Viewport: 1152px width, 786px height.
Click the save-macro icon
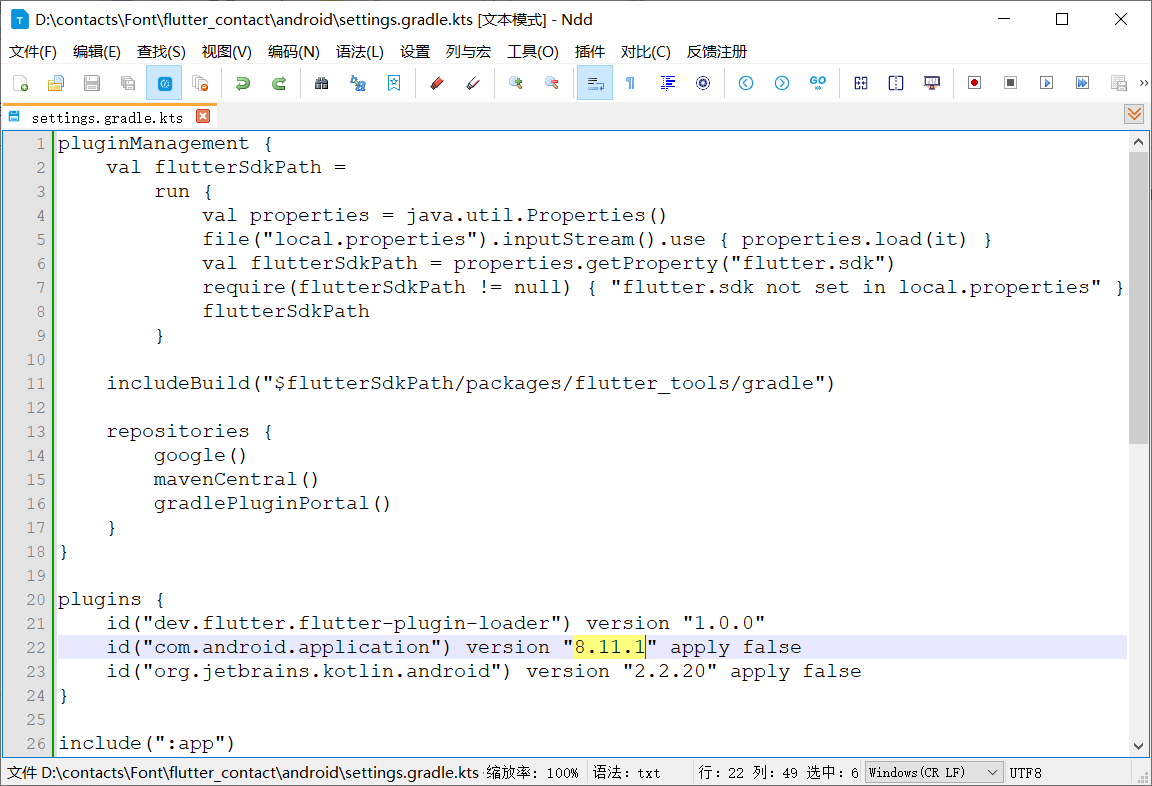pyautogui.click(x=1118, y=83)
